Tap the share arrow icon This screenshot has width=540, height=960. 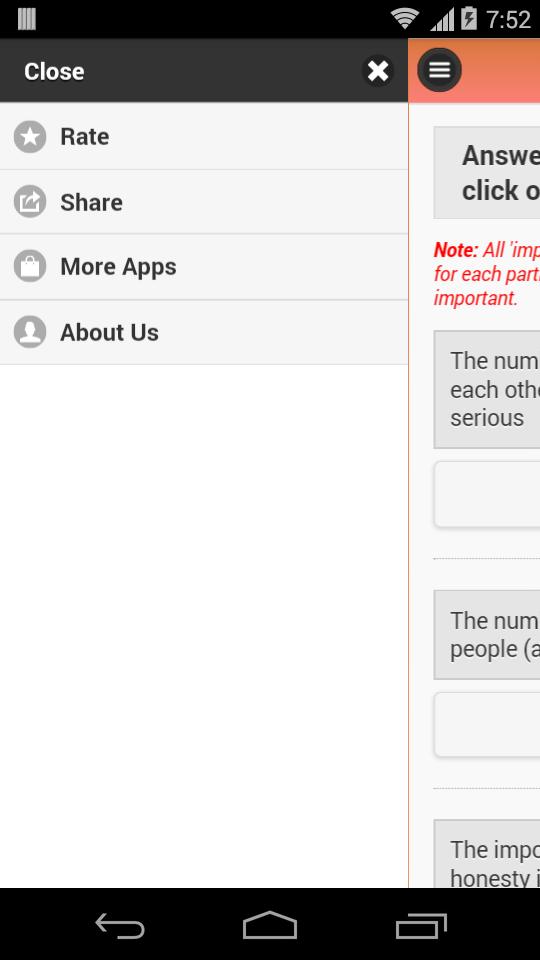tap(30, 201)
